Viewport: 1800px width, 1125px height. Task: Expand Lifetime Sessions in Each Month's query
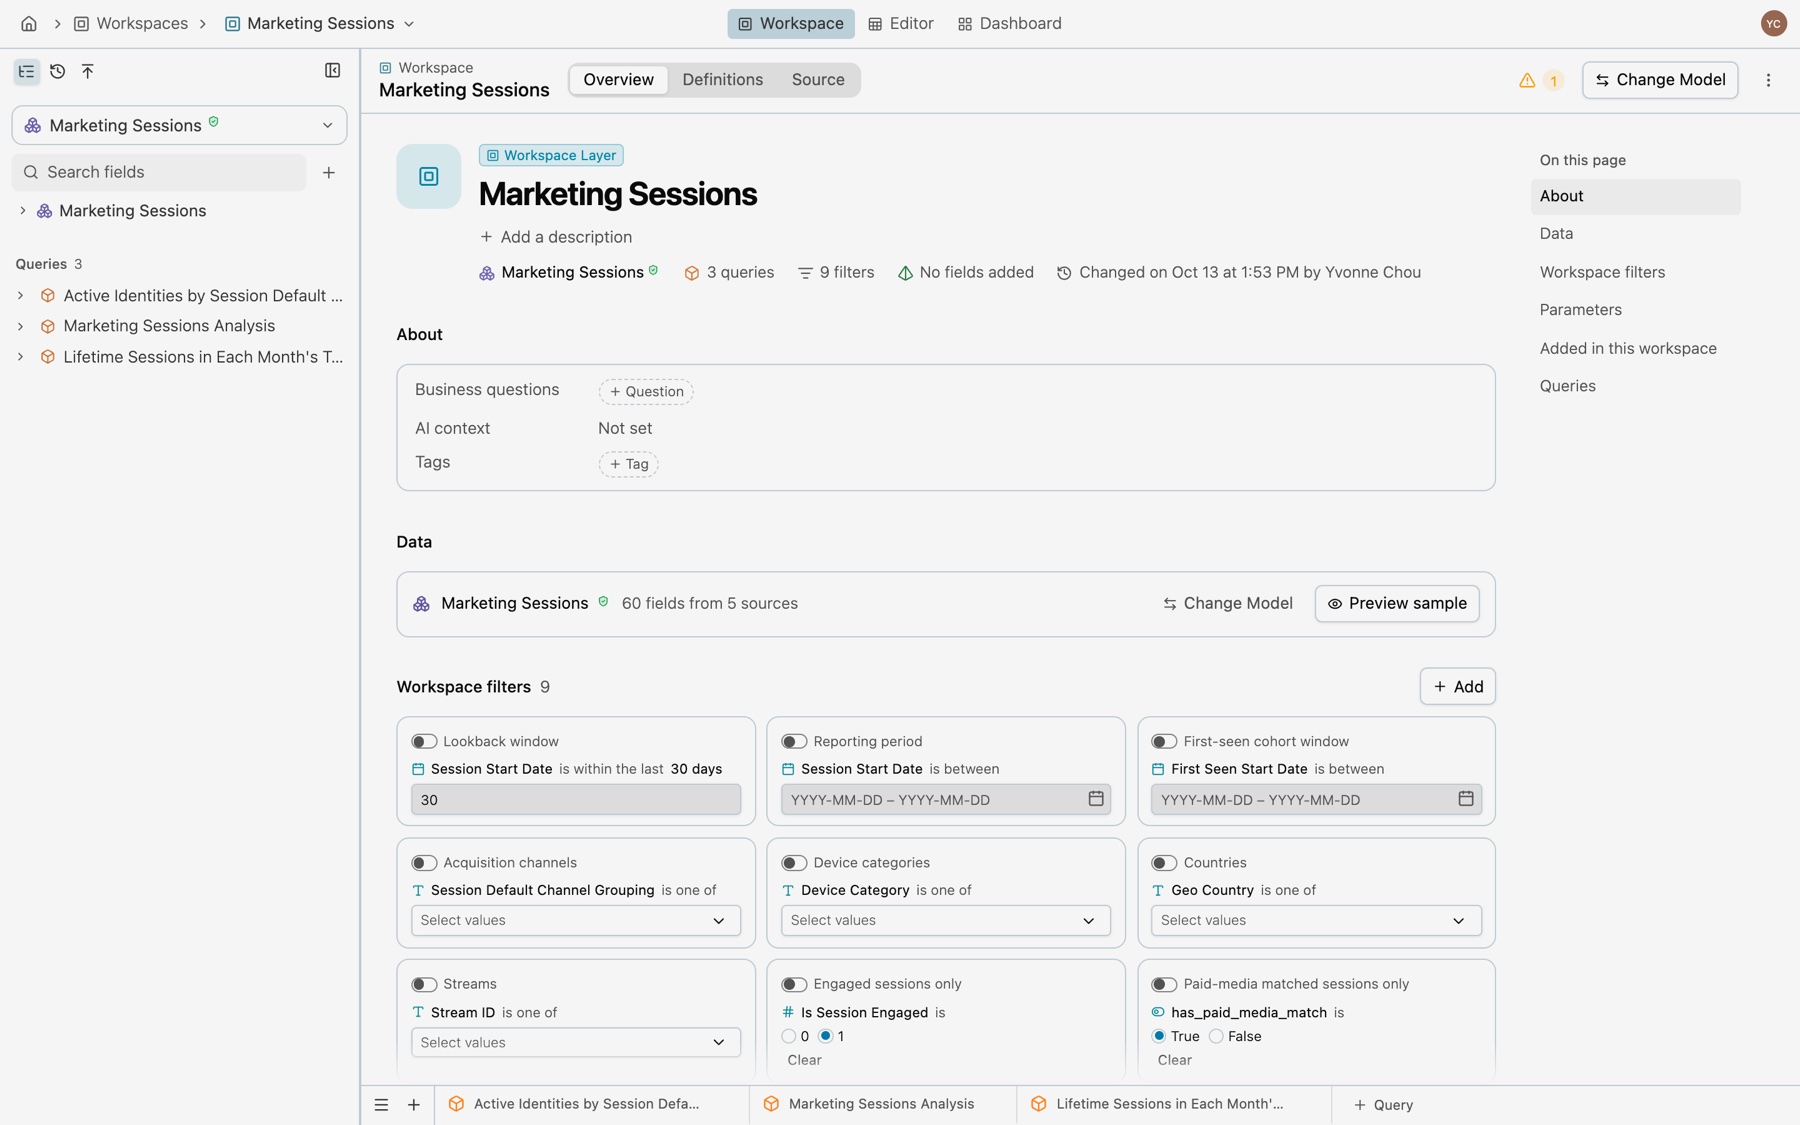coord(20,357)
